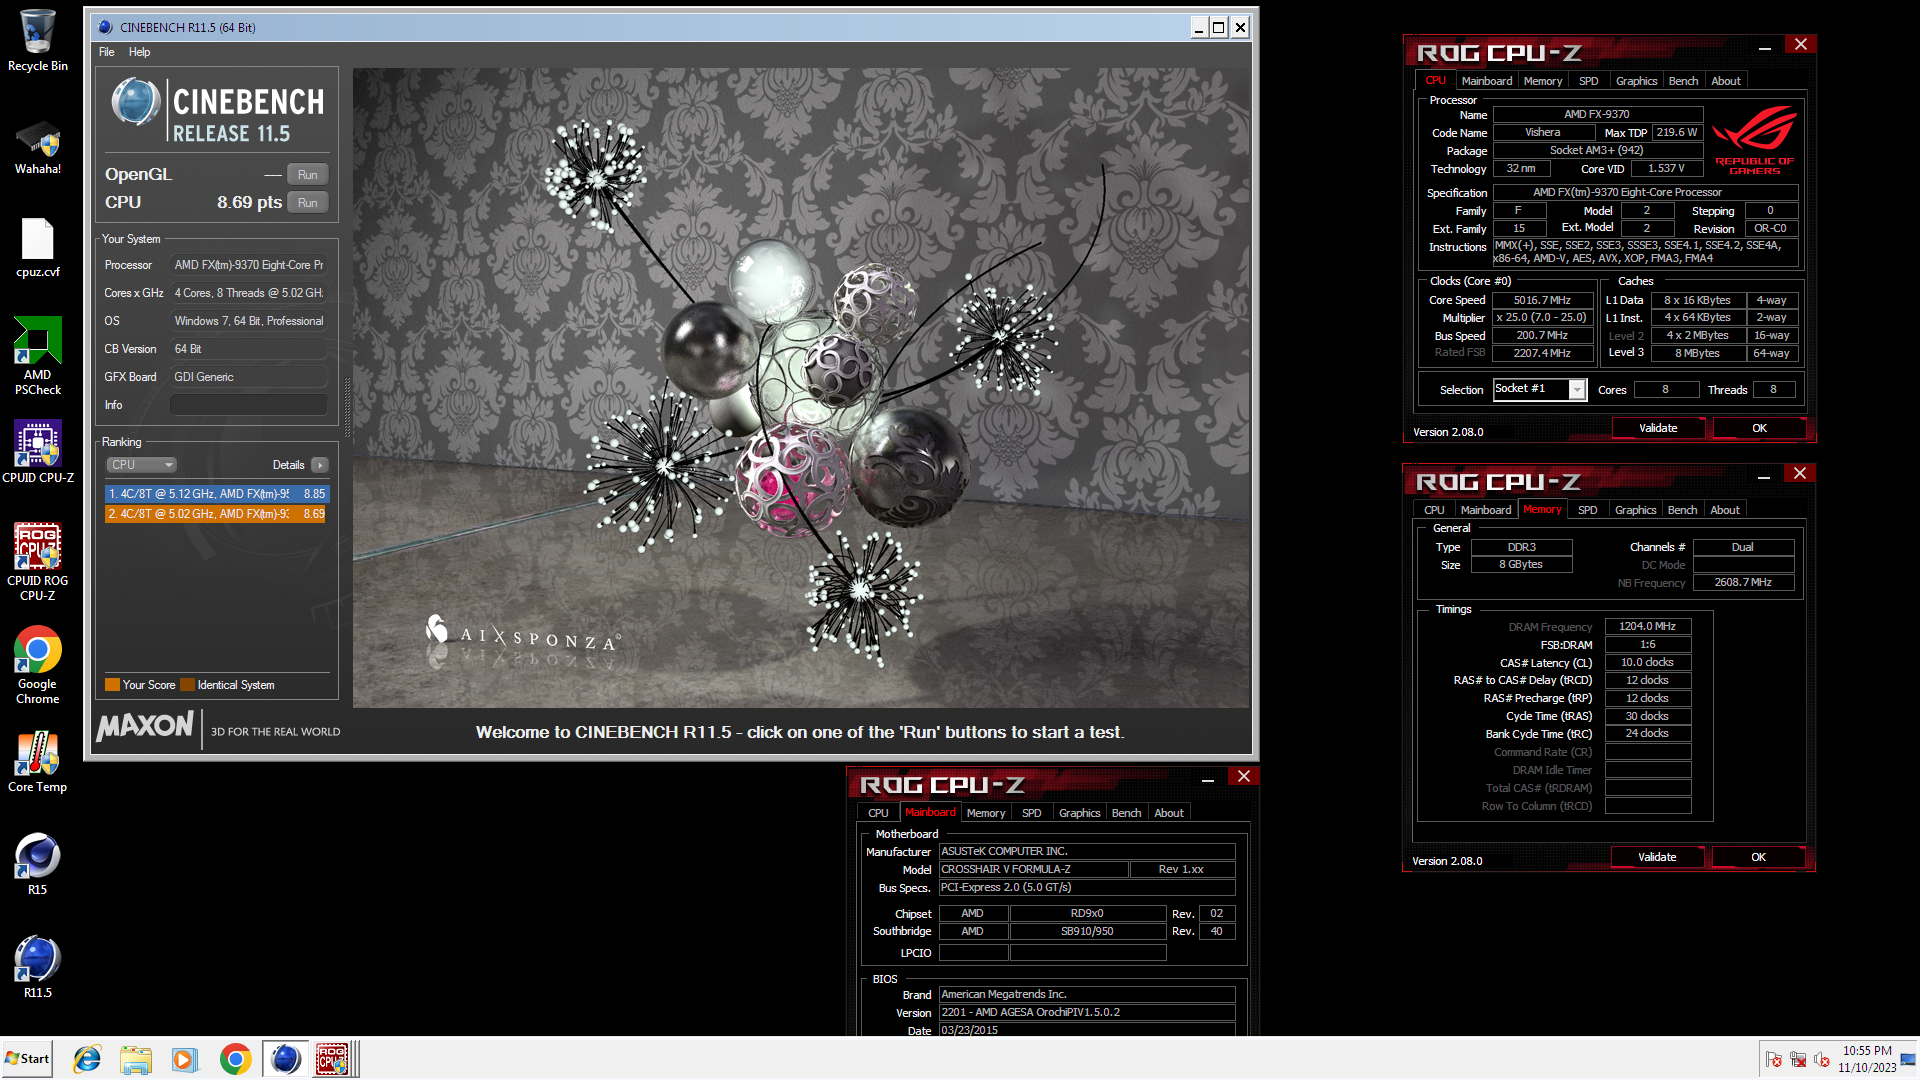
Task: Click the volume tray icon
Action: [x=1822, y=1059]
